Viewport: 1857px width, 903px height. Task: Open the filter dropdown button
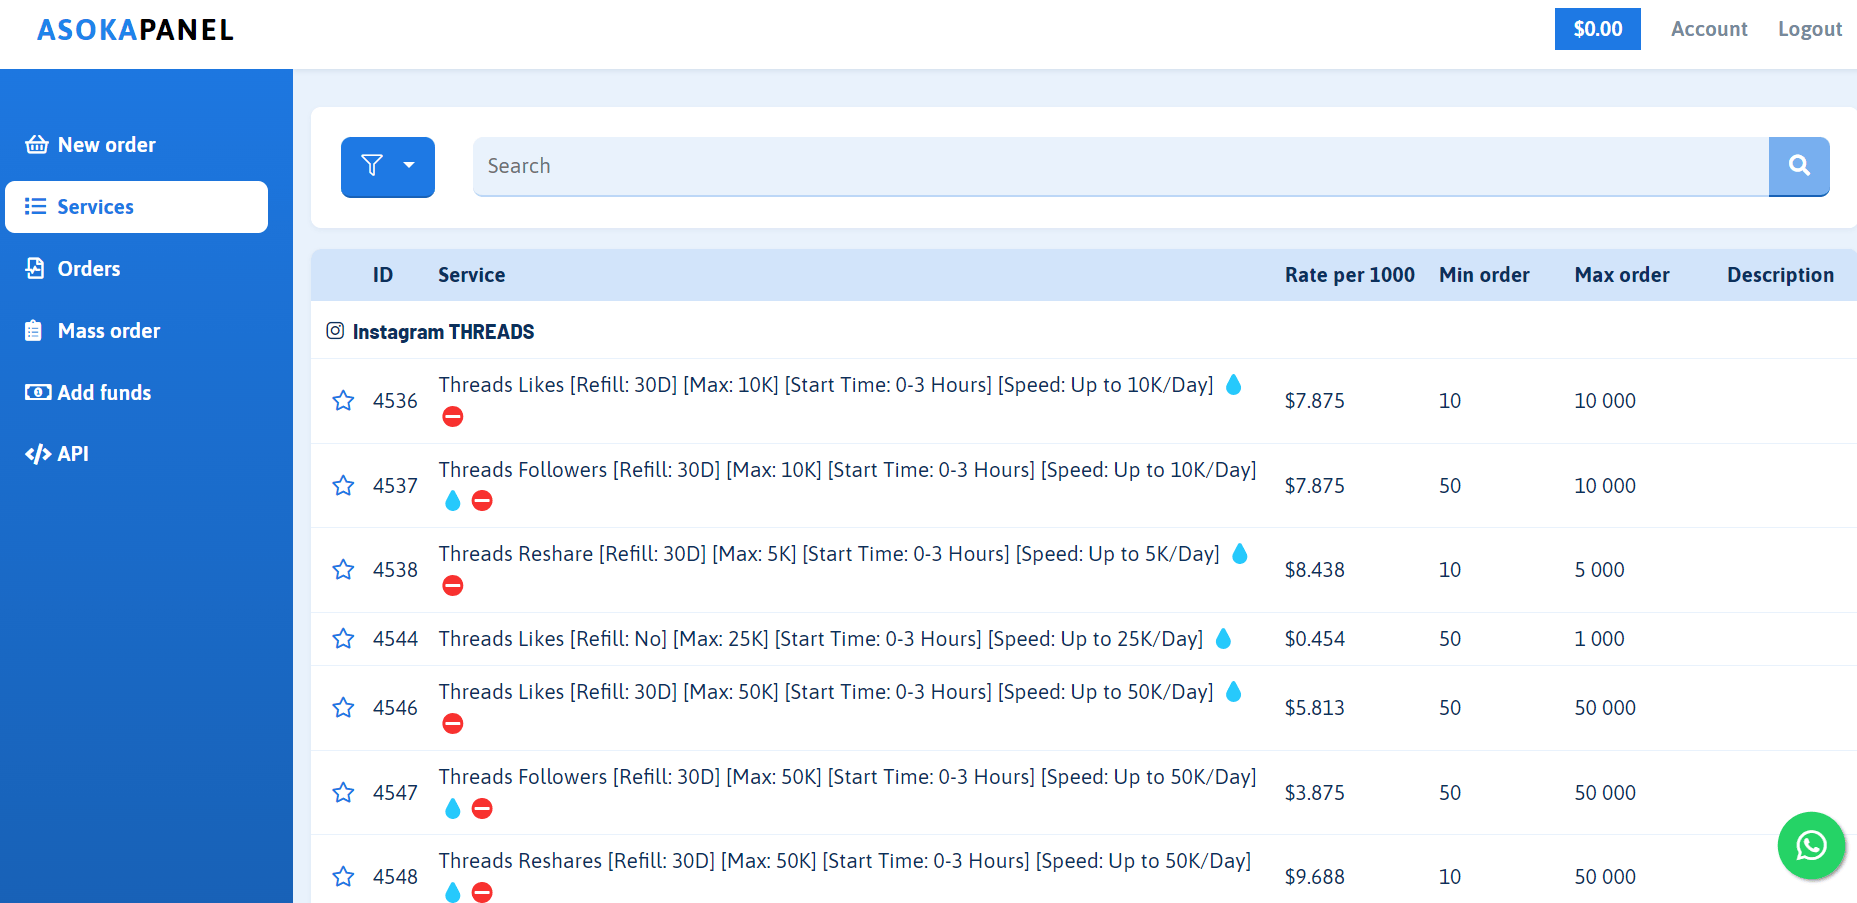(x=387, y=166)
